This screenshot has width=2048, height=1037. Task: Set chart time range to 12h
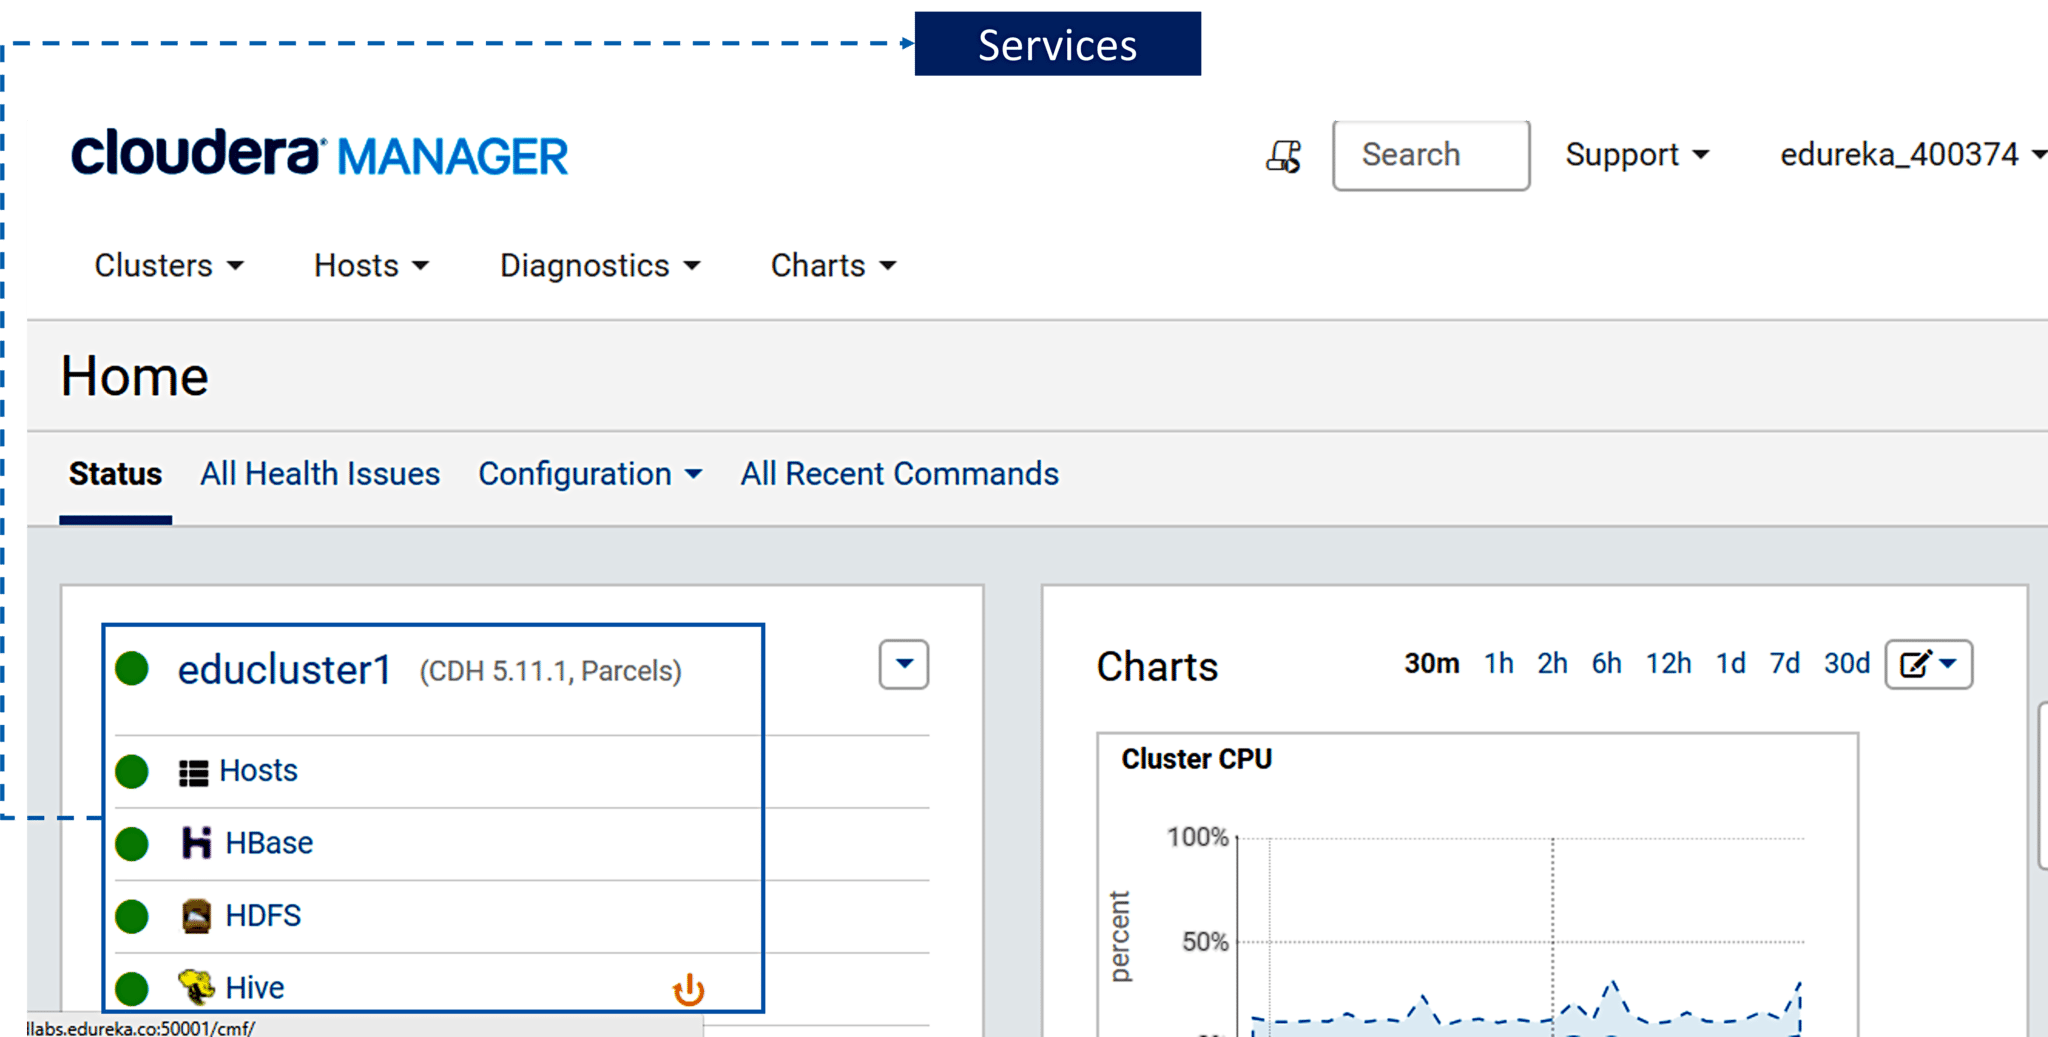point(1668,664)
